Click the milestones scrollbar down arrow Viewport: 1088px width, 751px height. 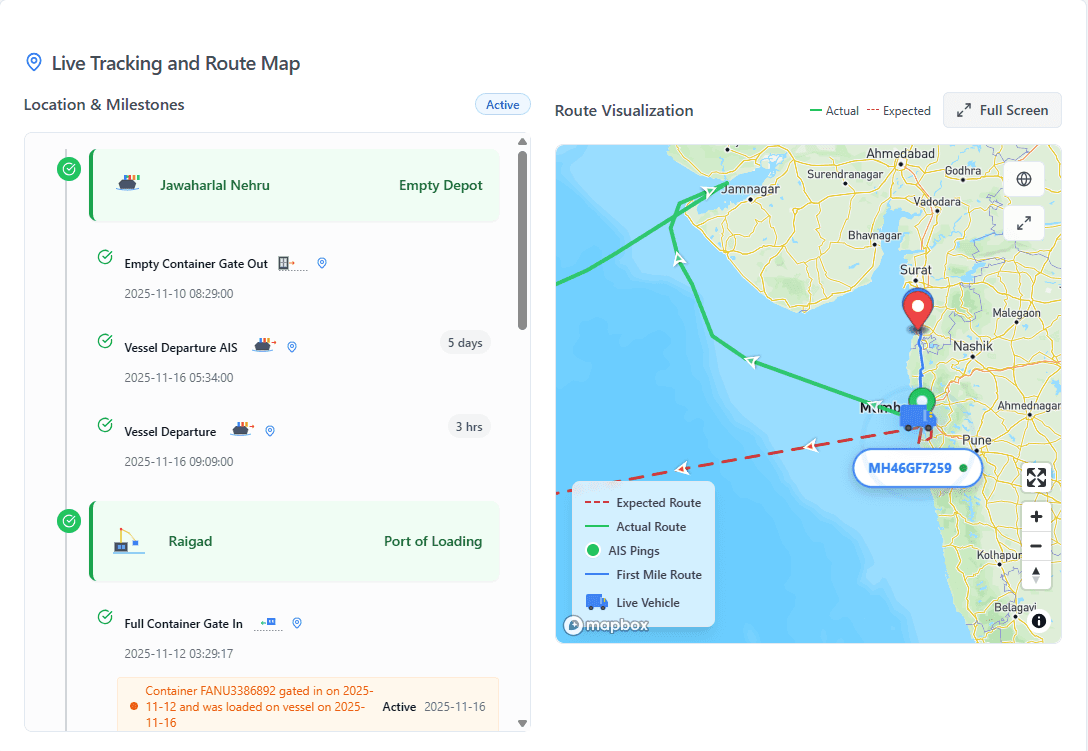pyautogui.click(x=522, y=723)
